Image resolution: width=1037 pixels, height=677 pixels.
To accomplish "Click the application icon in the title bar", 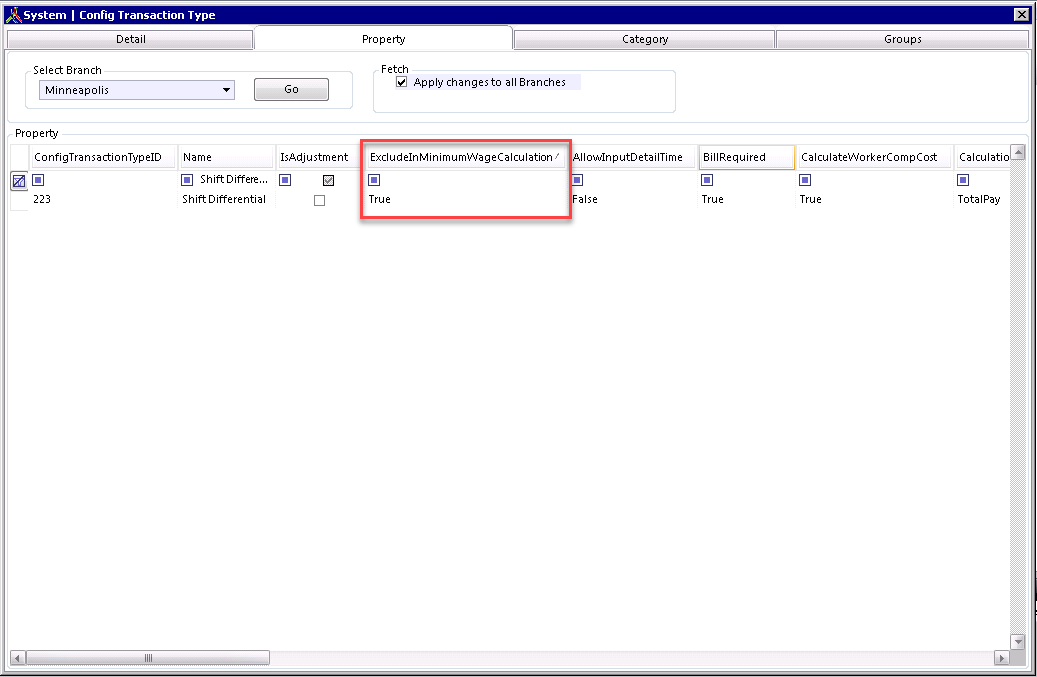I will point(13,15).
